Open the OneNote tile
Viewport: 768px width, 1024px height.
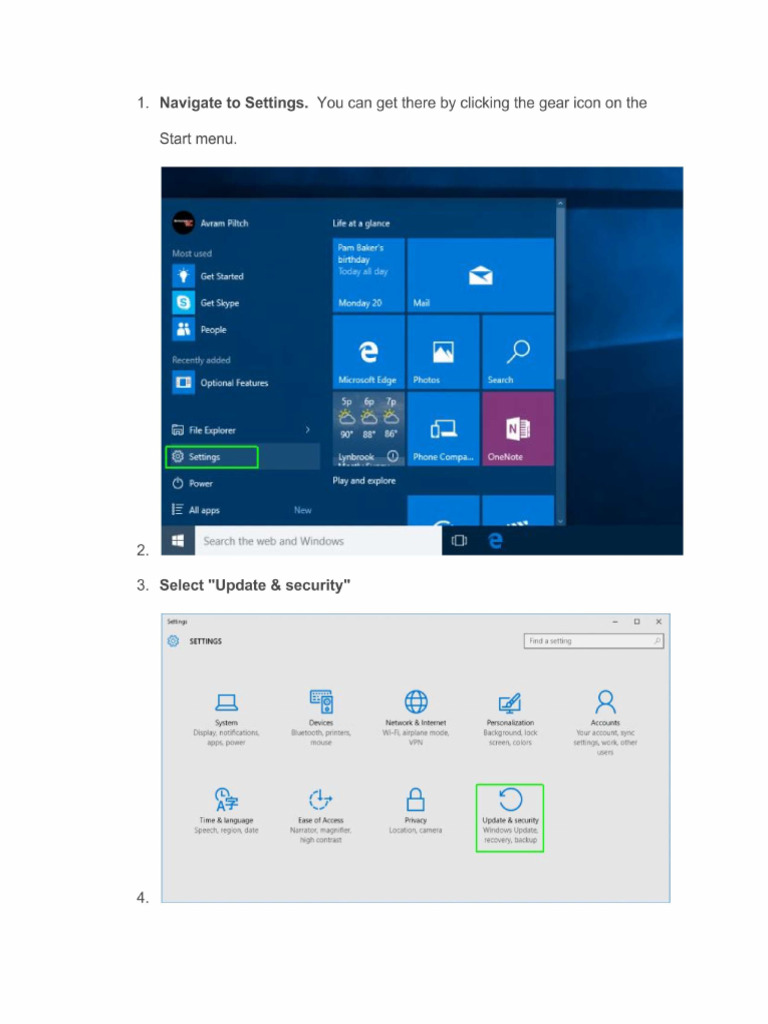pyautogui.click(x=518, y=429)
